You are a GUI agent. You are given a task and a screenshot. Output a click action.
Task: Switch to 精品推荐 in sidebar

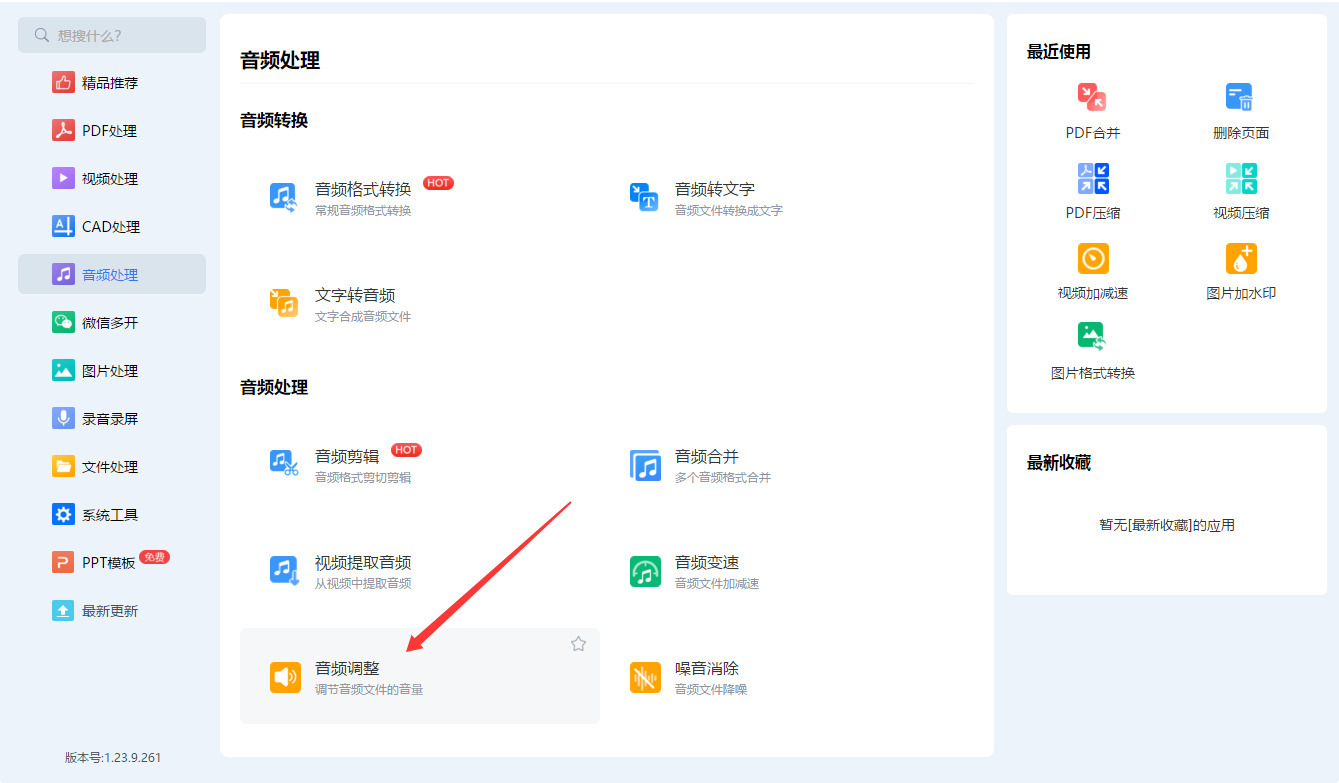click(x=112, y=83)
